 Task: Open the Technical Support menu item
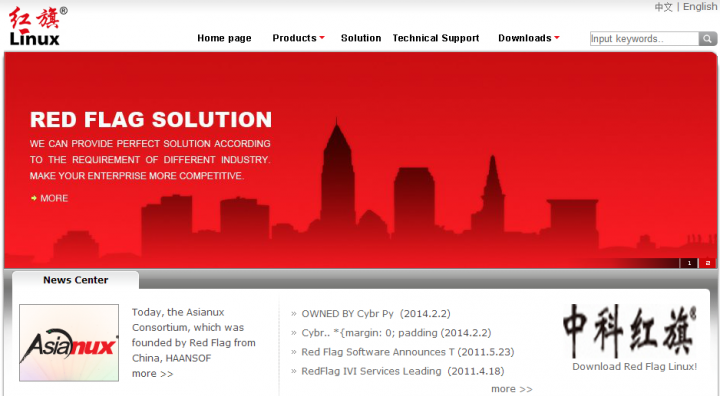click(436, 38)
